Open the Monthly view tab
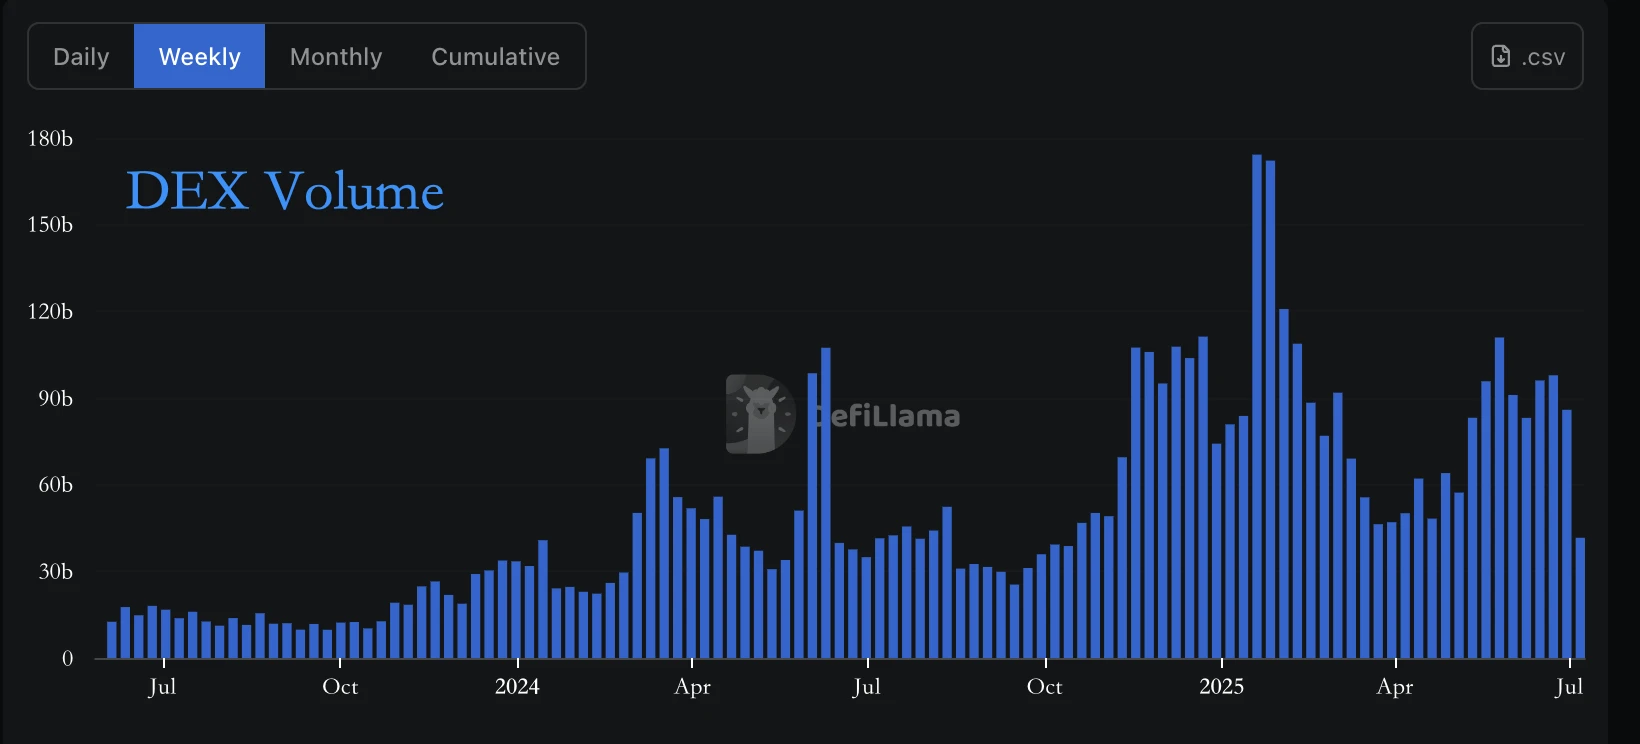 pyautogui.click(x=336, y=57)
